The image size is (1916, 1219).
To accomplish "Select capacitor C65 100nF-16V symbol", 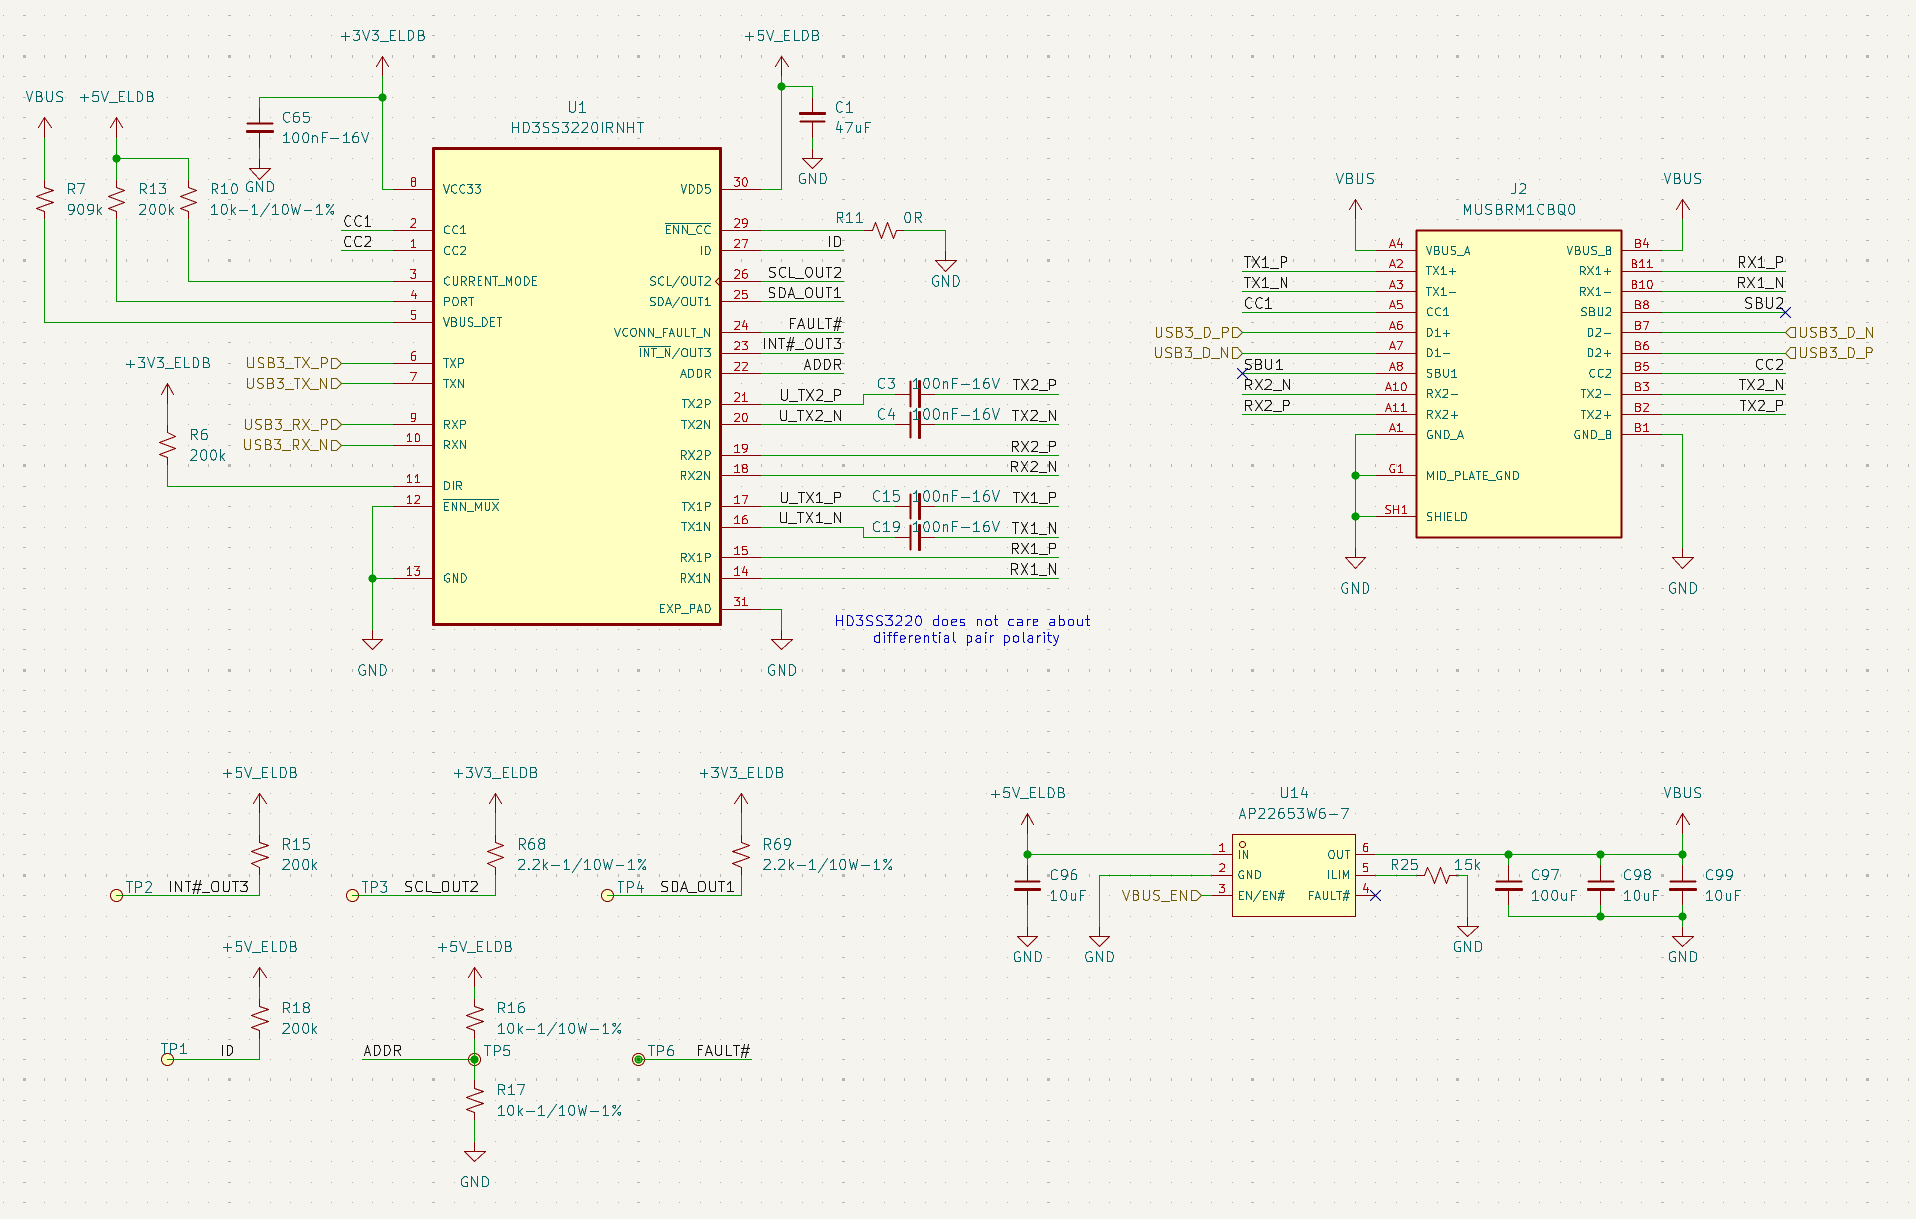I will click(260, 128).
